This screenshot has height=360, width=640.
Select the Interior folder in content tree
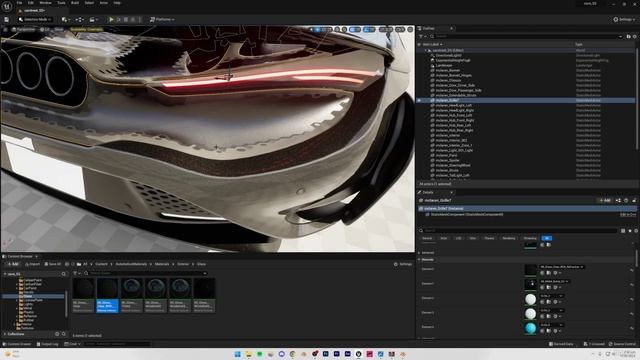(27, 324)
